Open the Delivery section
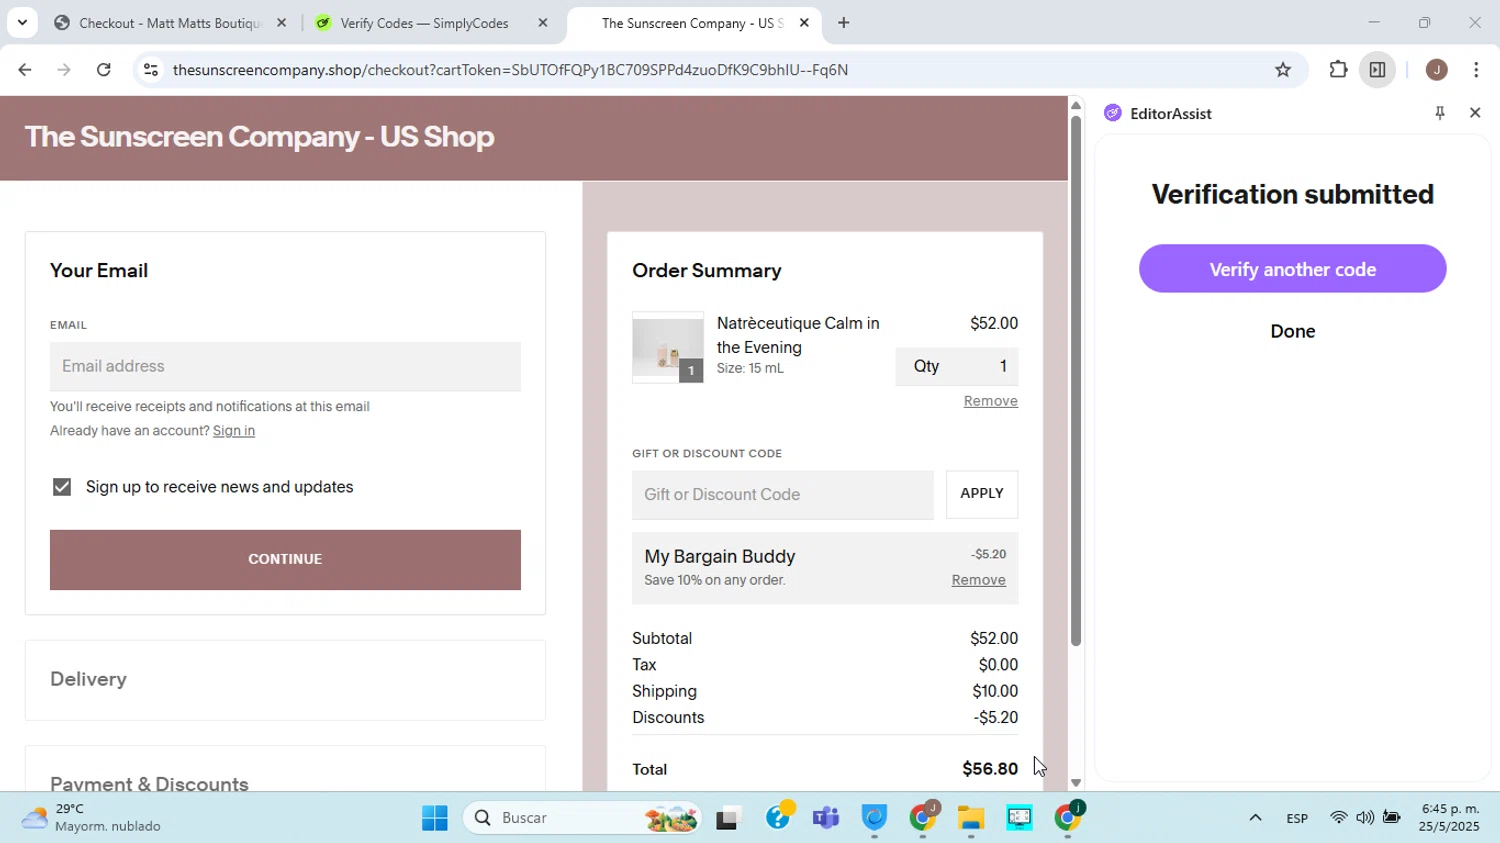This screenshot has width=1500, height=843. tap(285, 680)
